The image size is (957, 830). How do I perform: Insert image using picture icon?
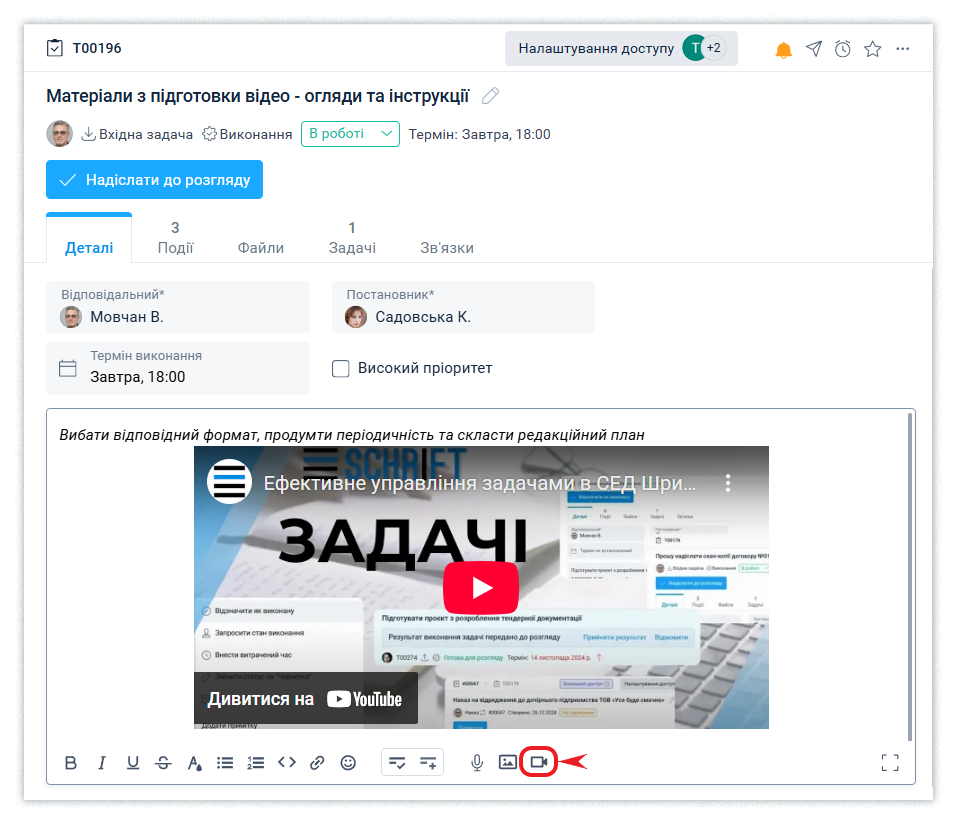click(508, 762)
